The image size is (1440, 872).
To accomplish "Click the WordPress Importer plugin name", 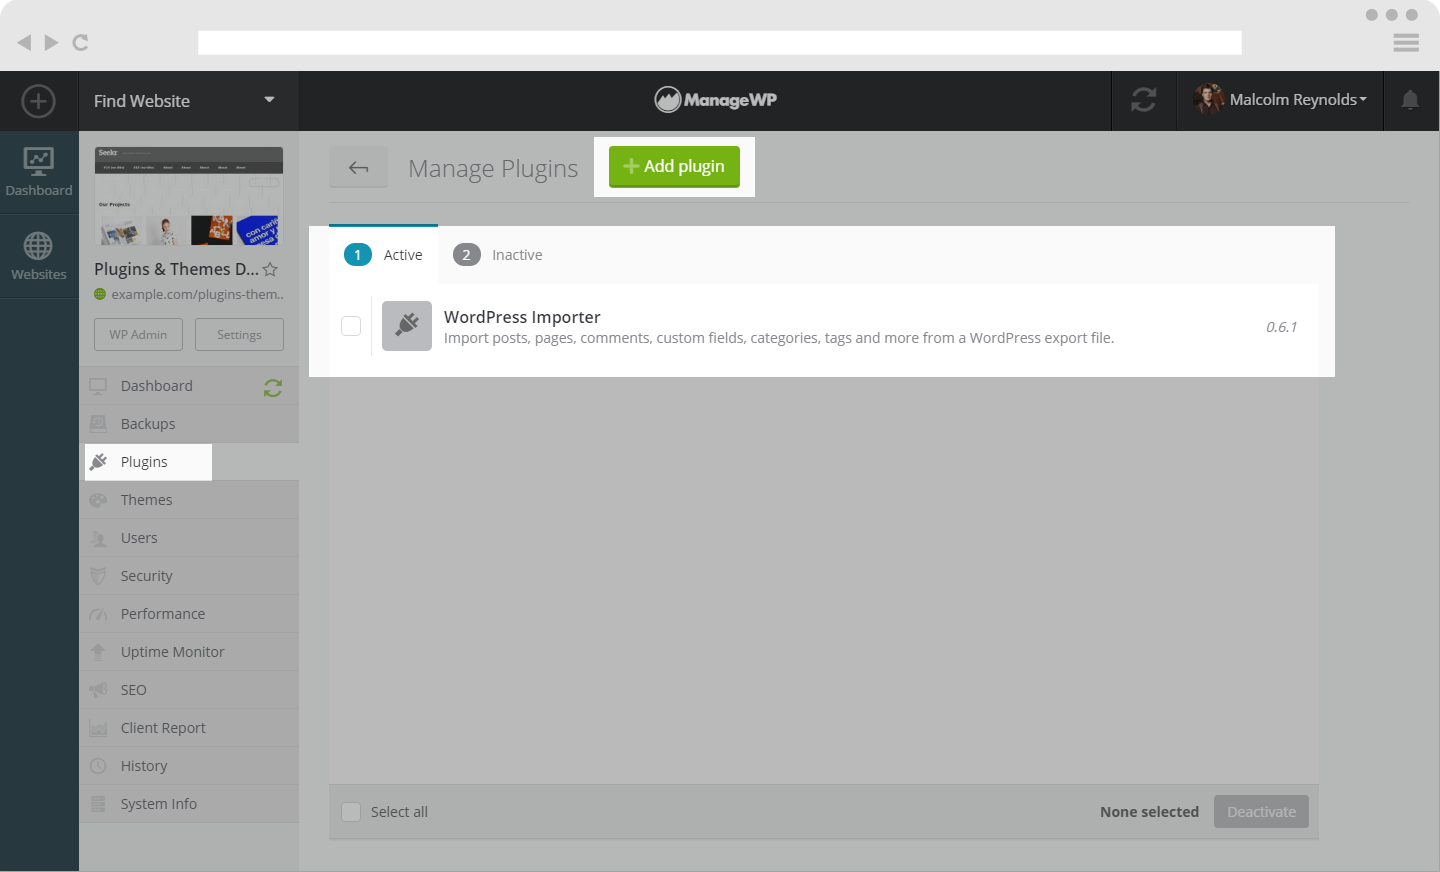I will [522, 317].
